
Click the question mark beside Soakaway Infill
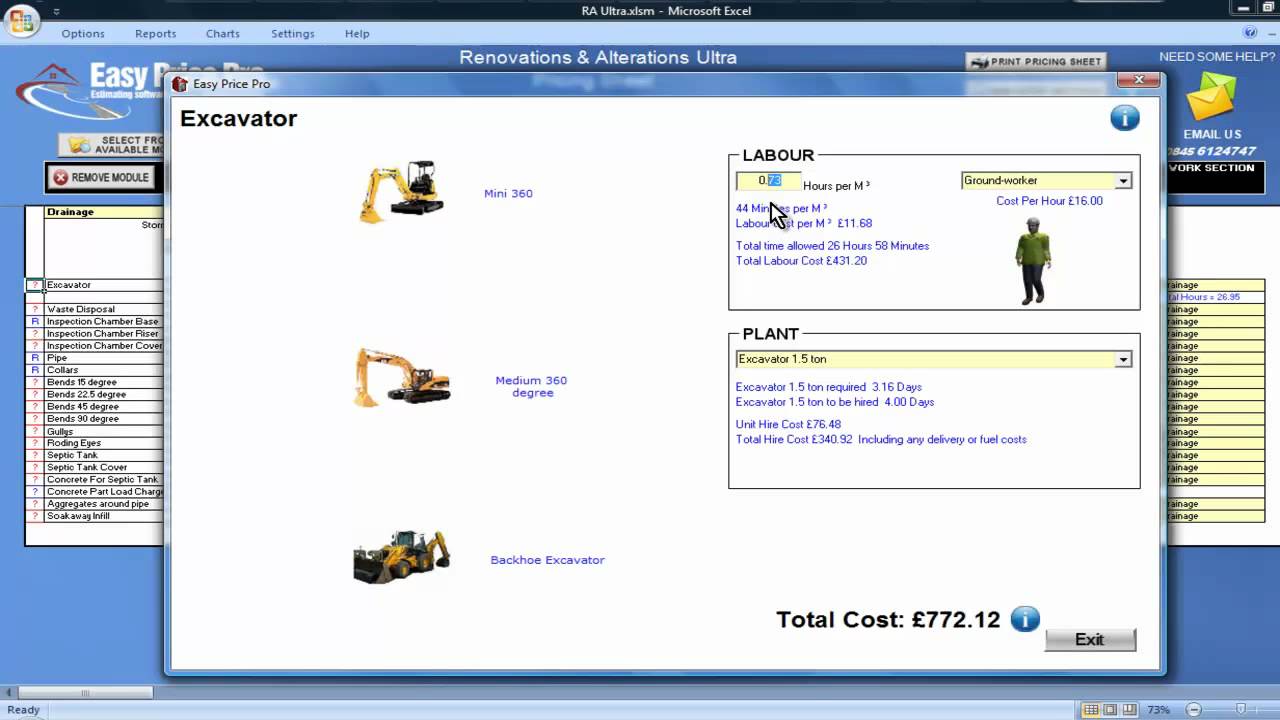pyautogui.click(x=35, y=516)
